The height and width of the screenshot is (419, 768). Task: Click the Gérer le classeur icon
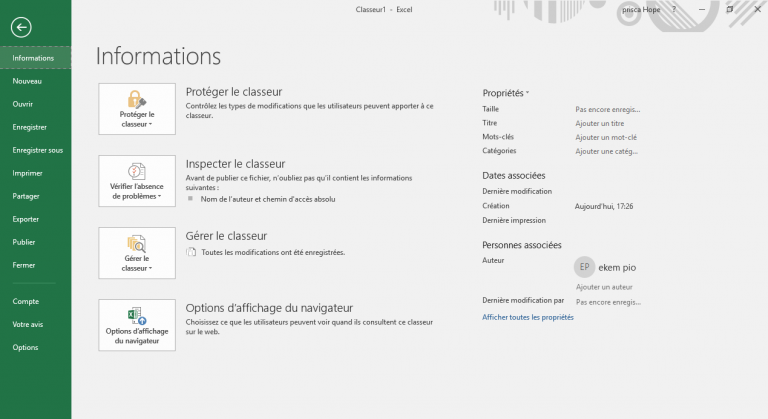(136, 242)
